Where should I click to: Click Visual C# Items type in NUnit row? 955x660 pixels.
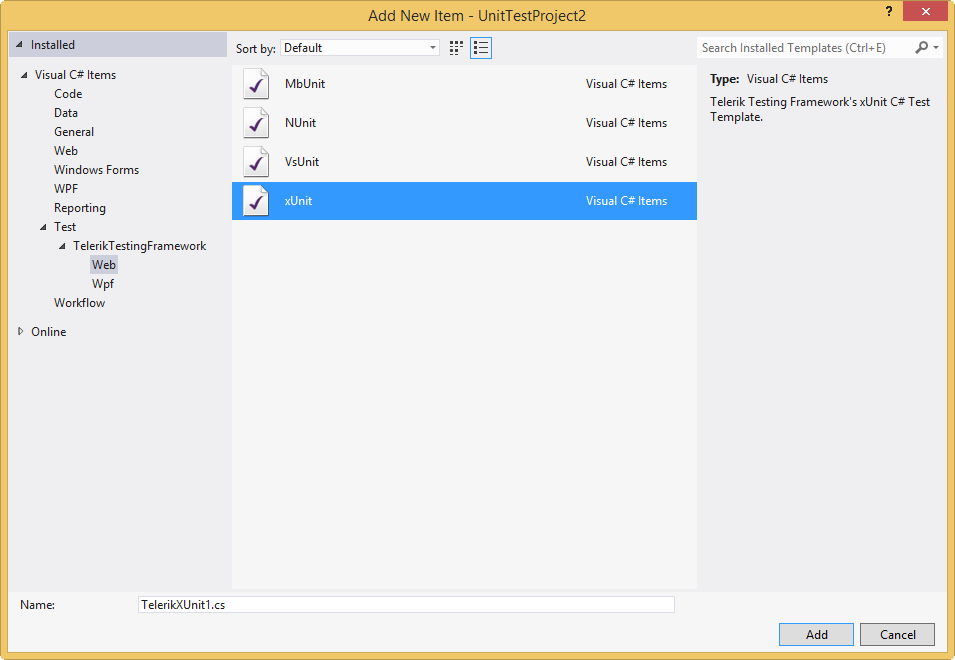click(x=626, y=123)
